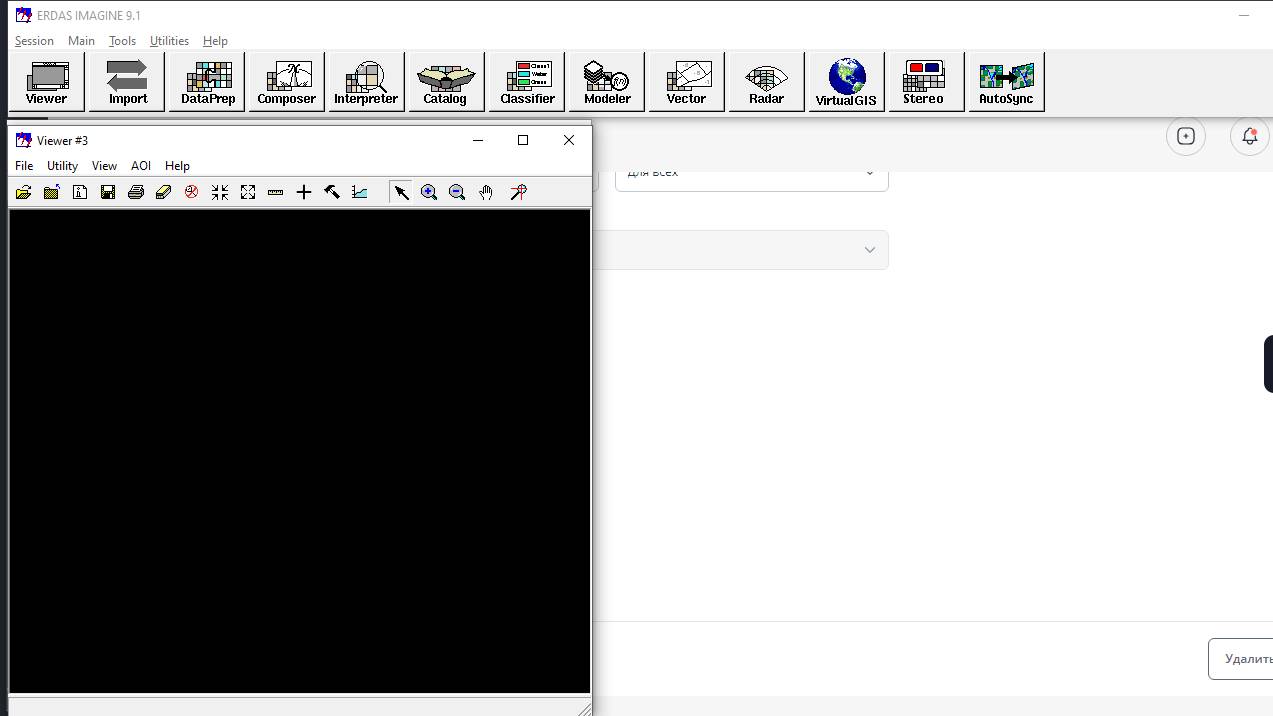Open the spatial profile chart tool

pyautogui.click(x=360, y=192)
